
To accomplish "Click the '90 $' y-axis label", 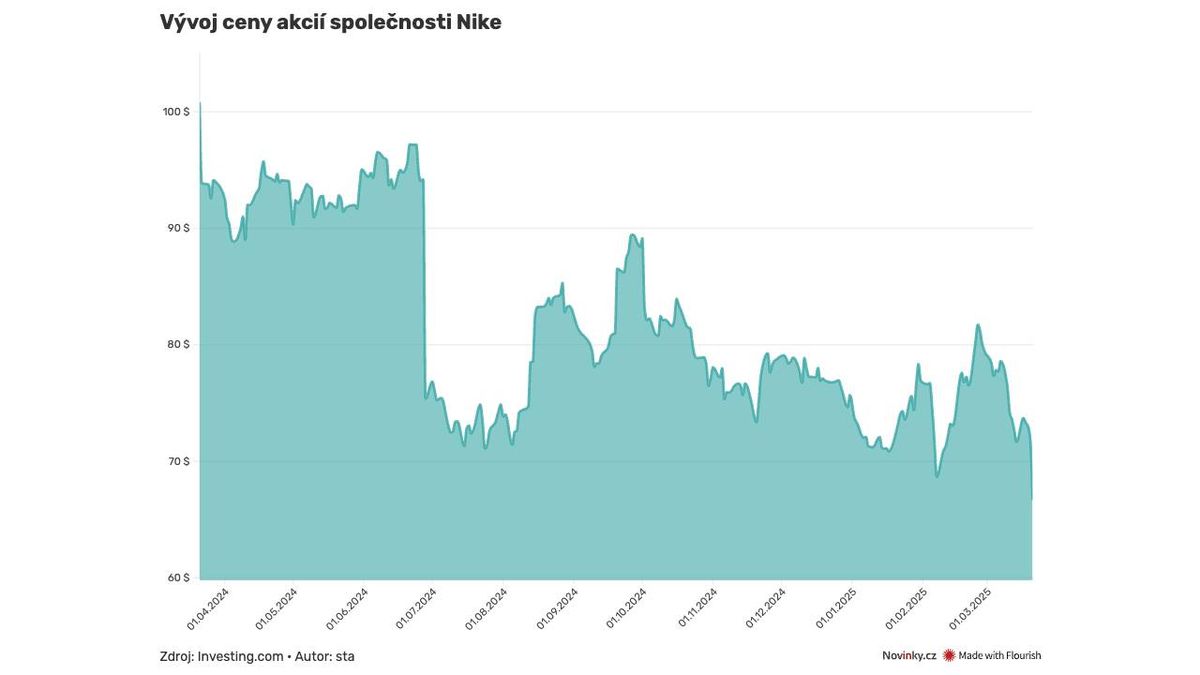I will 178,228.
